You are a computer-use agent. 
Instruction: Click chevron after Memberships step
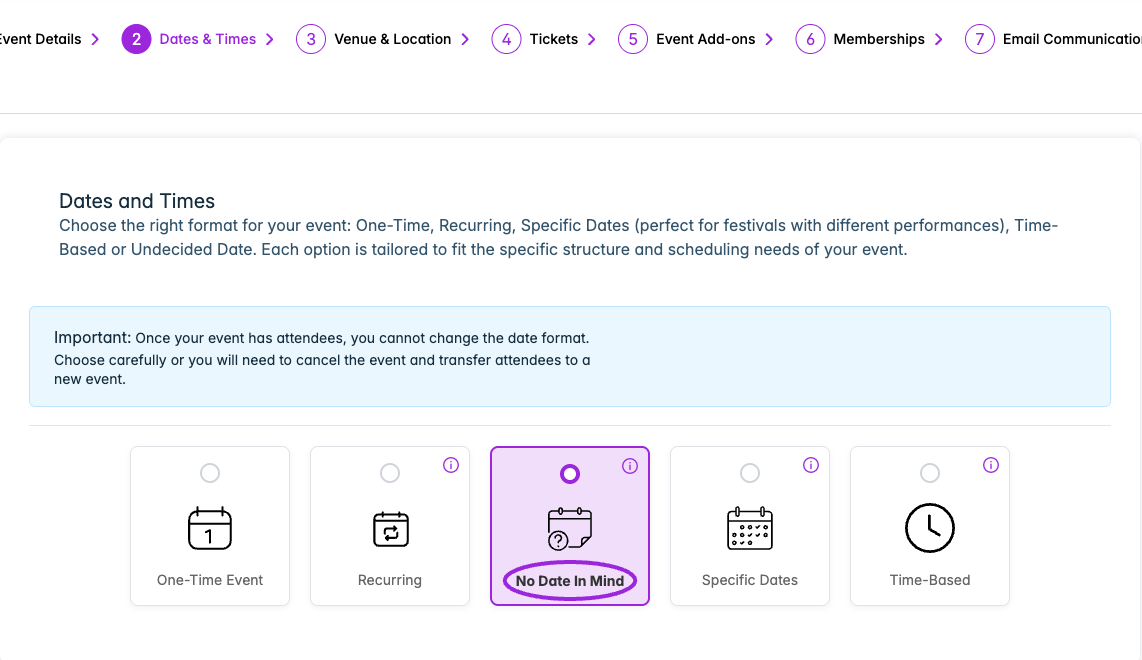(939, 39)
